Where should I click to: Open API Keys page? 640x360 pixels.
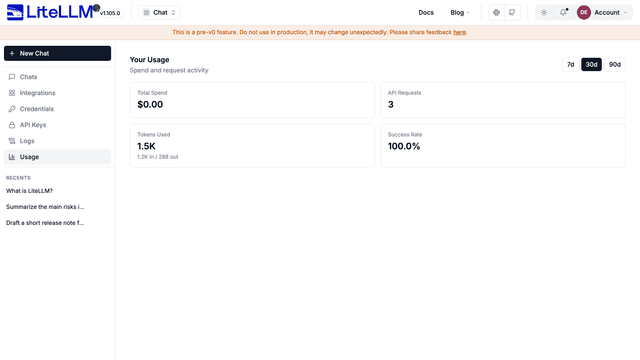coord(58,125)
